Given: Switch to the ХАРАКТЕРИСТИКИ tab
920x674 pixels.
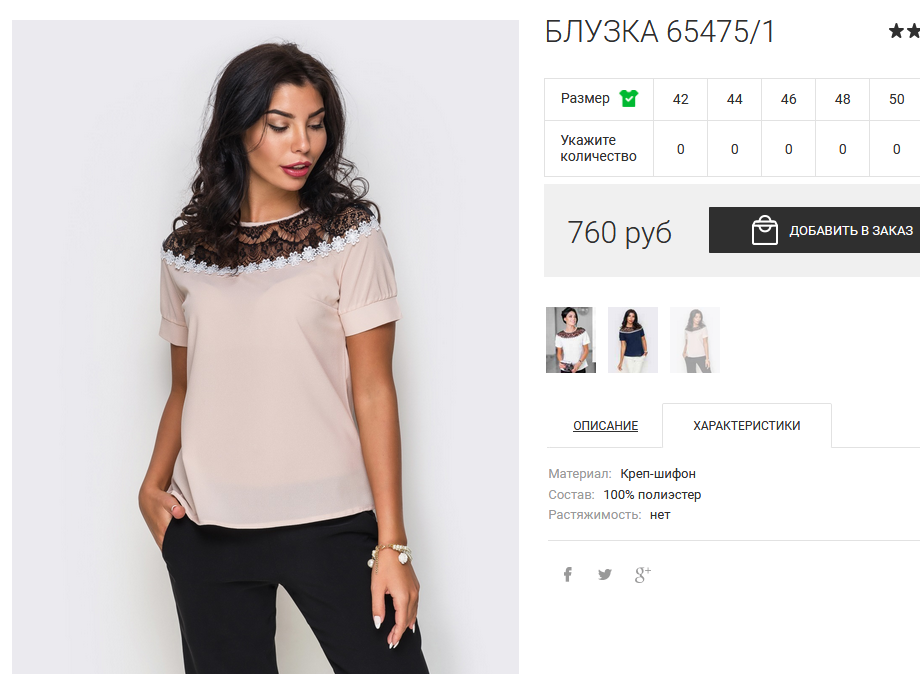Looking at the screenshot, I should pyautogui.click(x=746, y=425).
